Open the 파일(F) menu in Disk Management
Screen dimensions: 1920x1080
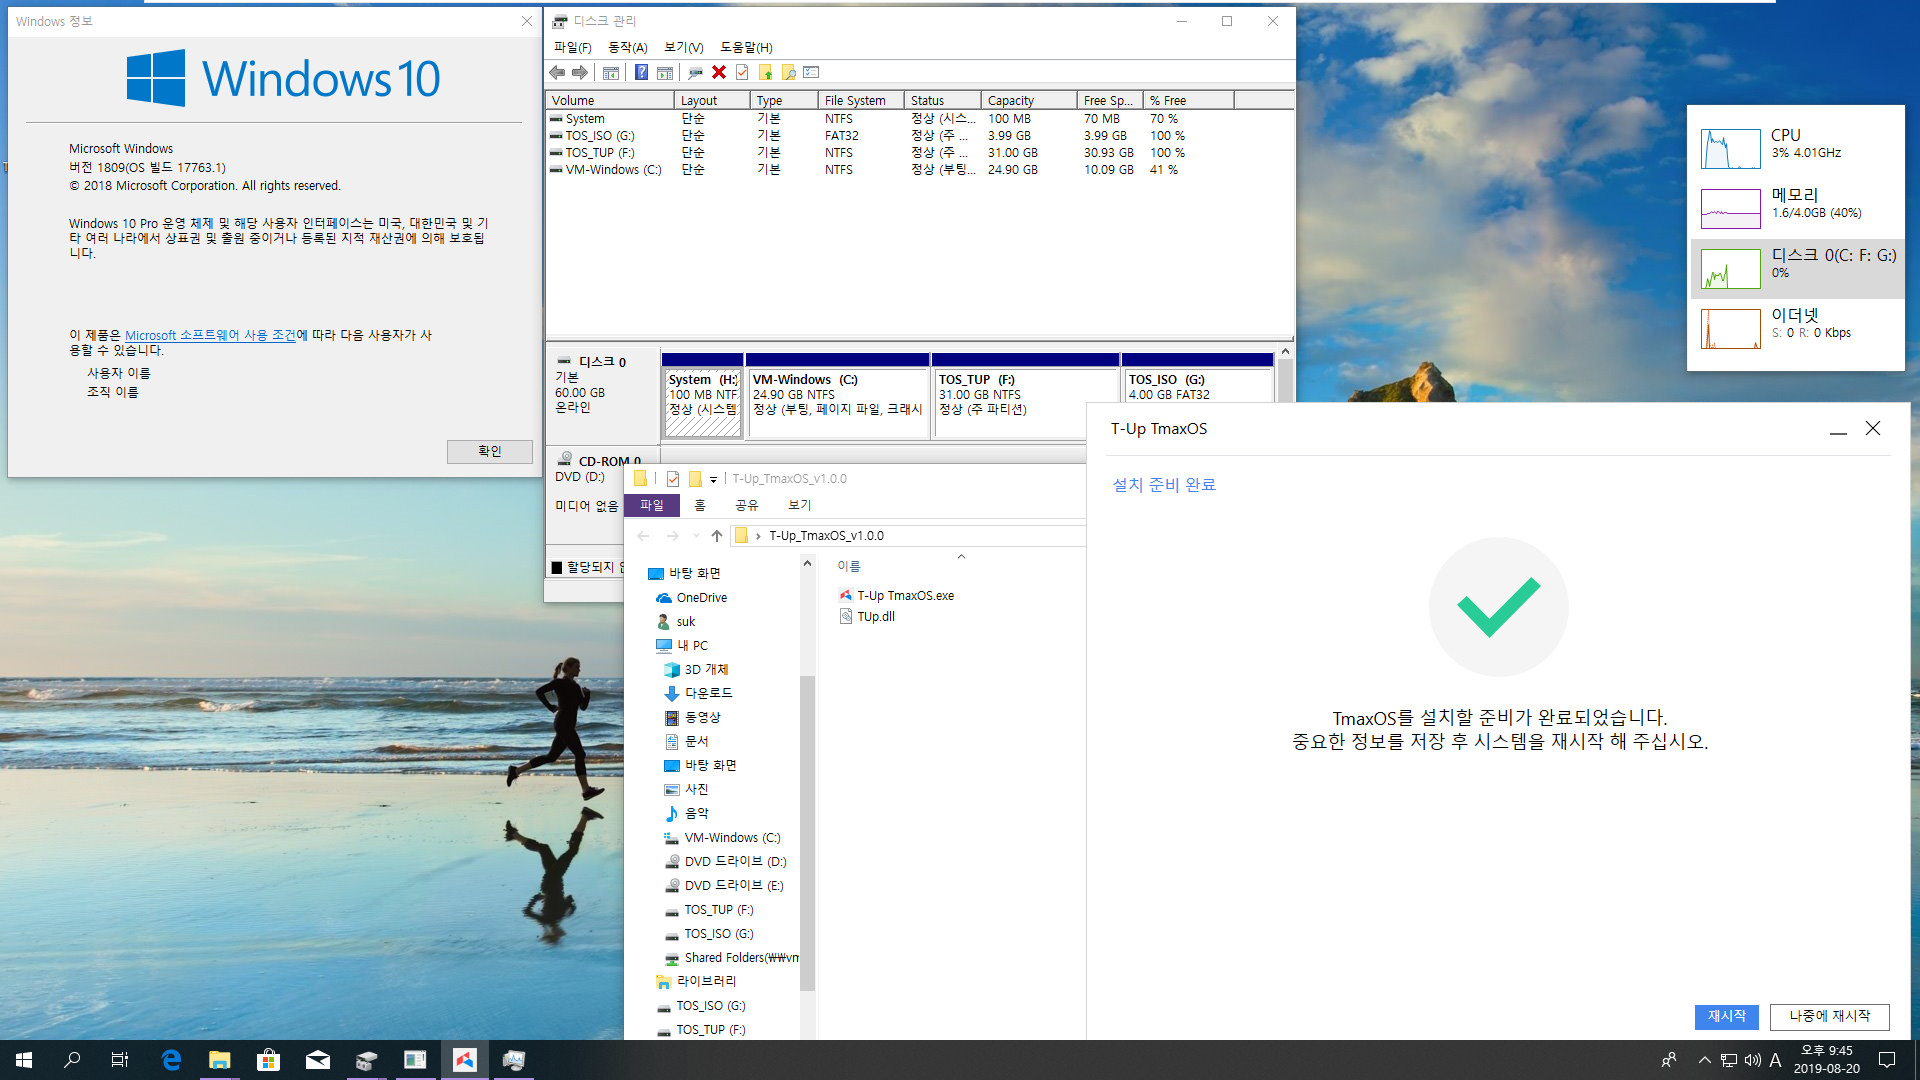click(572, 47)
